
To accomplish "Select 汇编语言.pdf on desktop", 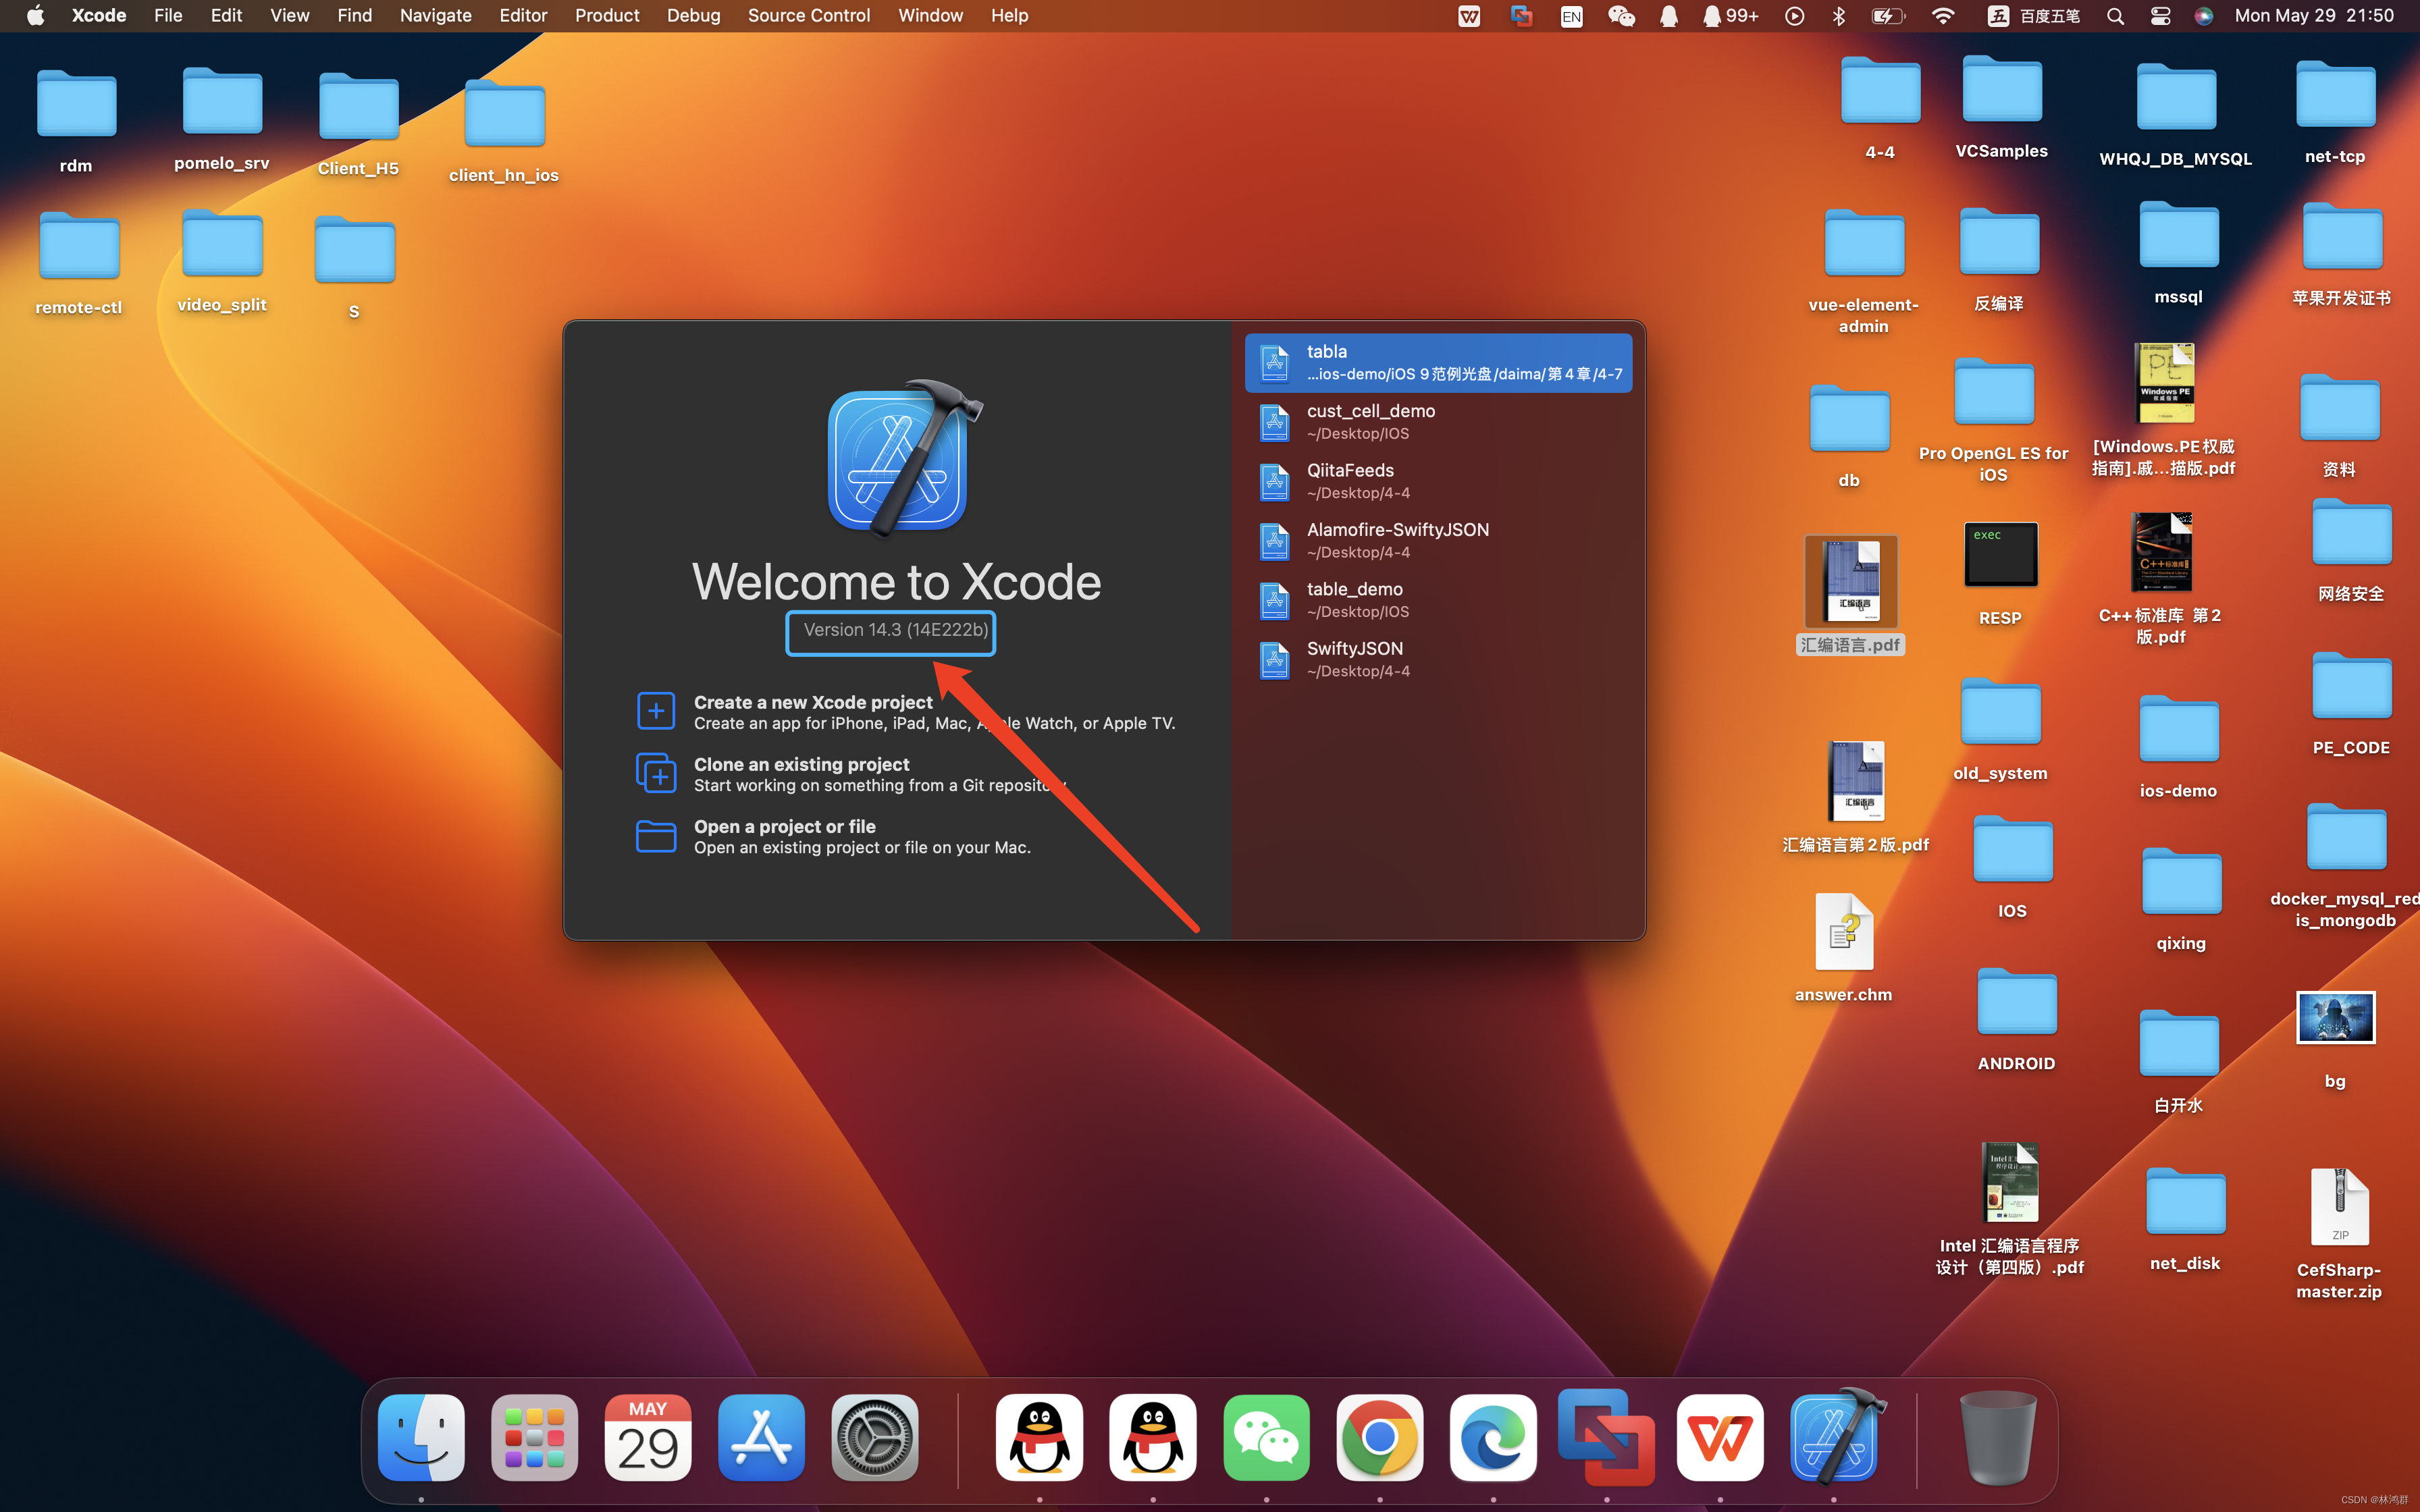I will [1850, 594].
